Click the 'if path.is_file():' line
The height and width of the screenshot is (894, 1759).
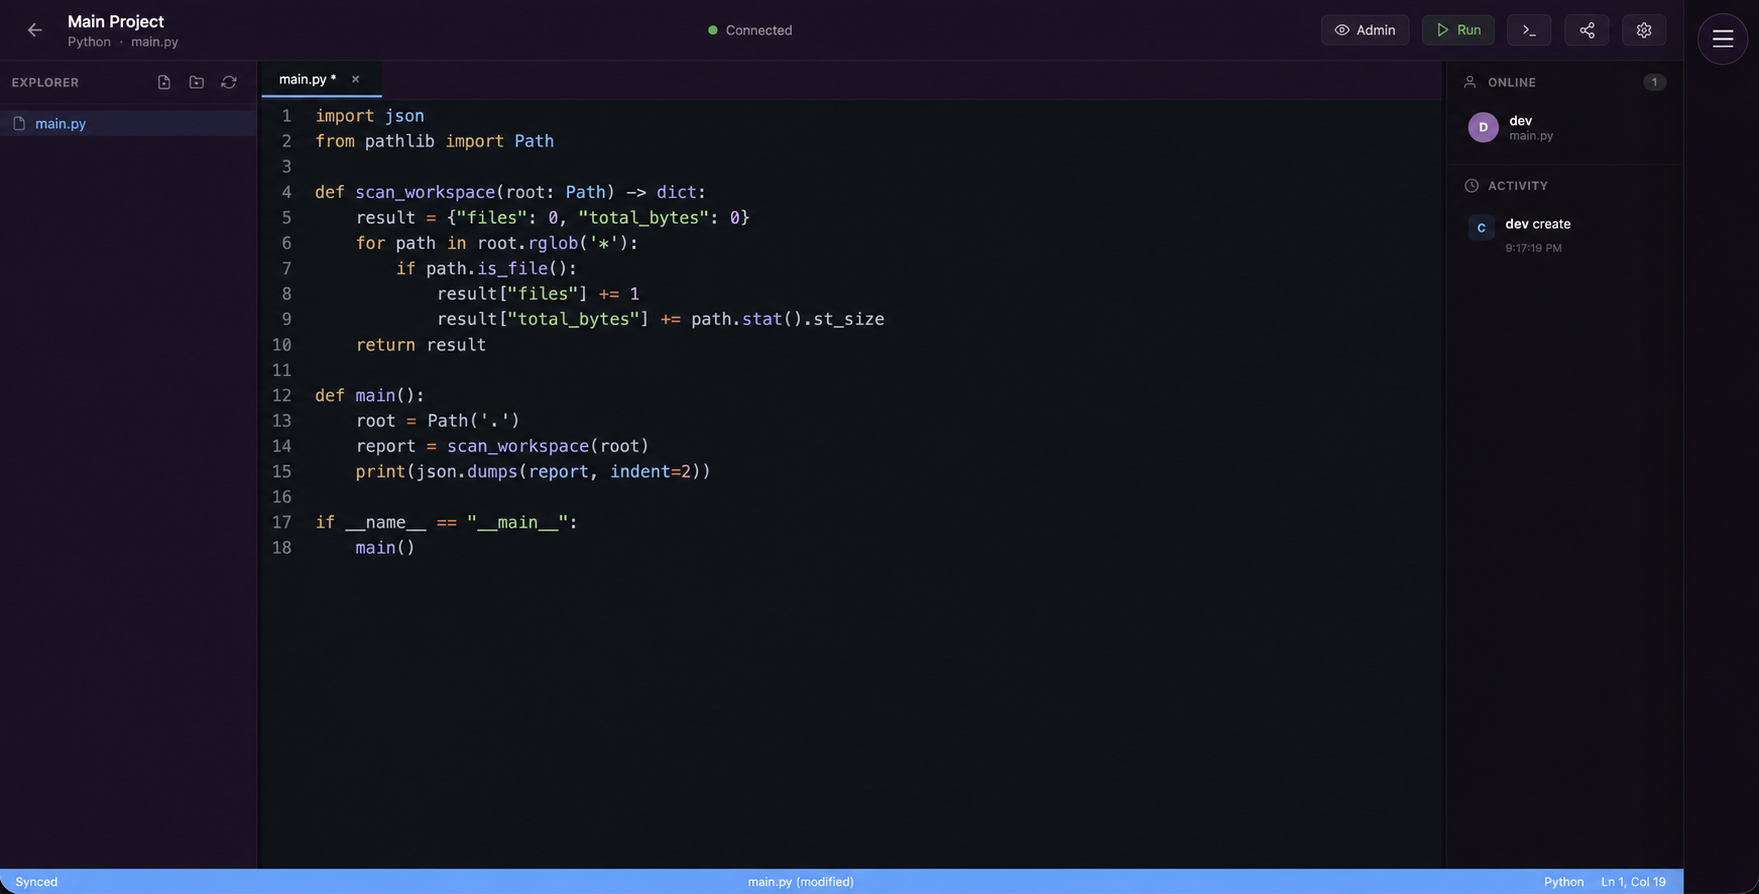pyautogui.click(x=487, y=268)
